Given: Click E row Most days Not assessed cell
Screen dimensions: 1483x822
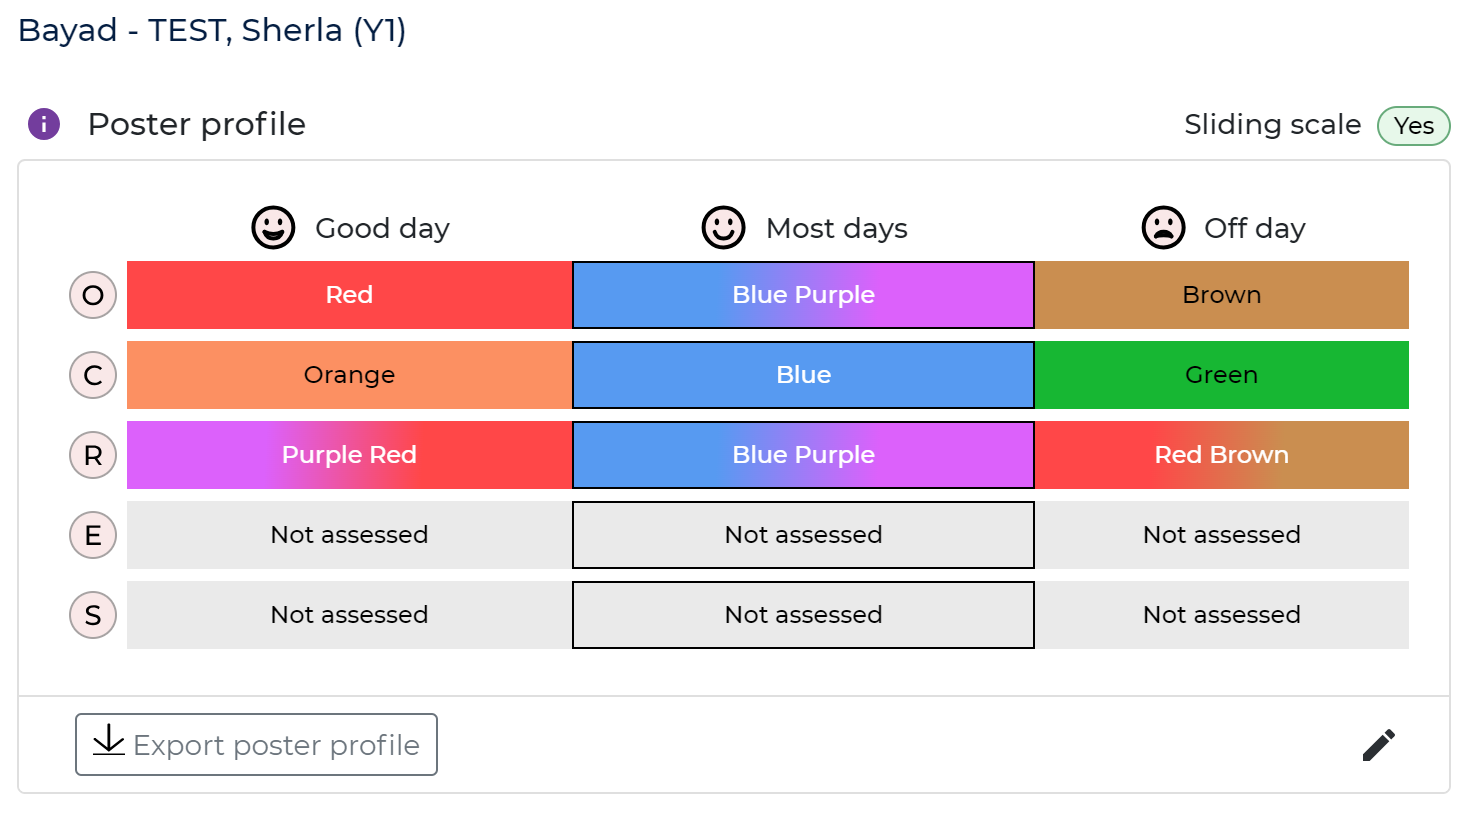Looking at the screenshot, I should point(803,535).
